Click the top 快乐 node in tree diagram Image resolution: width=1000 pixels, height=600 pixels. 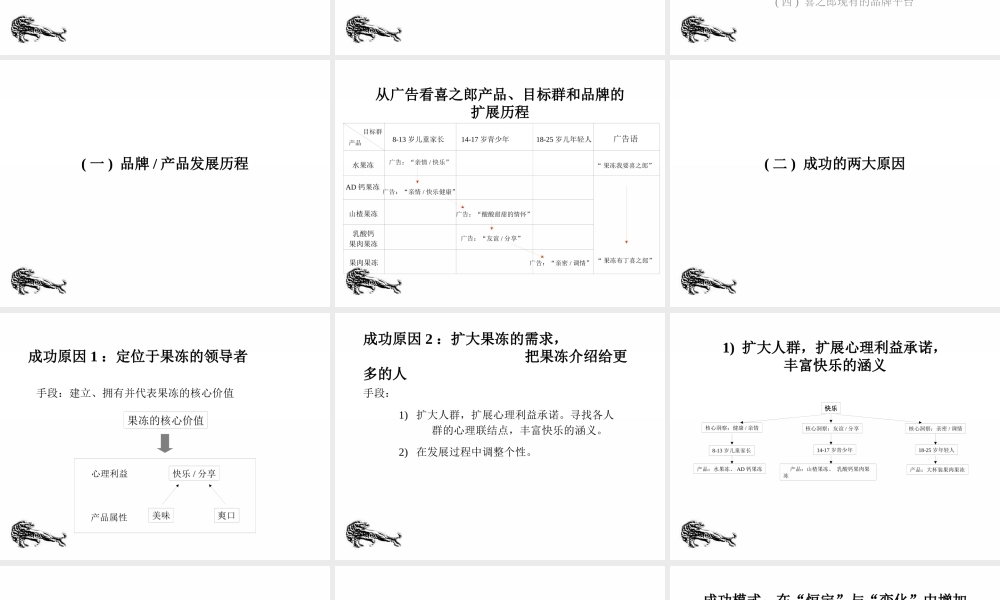(x=831, y=408)
